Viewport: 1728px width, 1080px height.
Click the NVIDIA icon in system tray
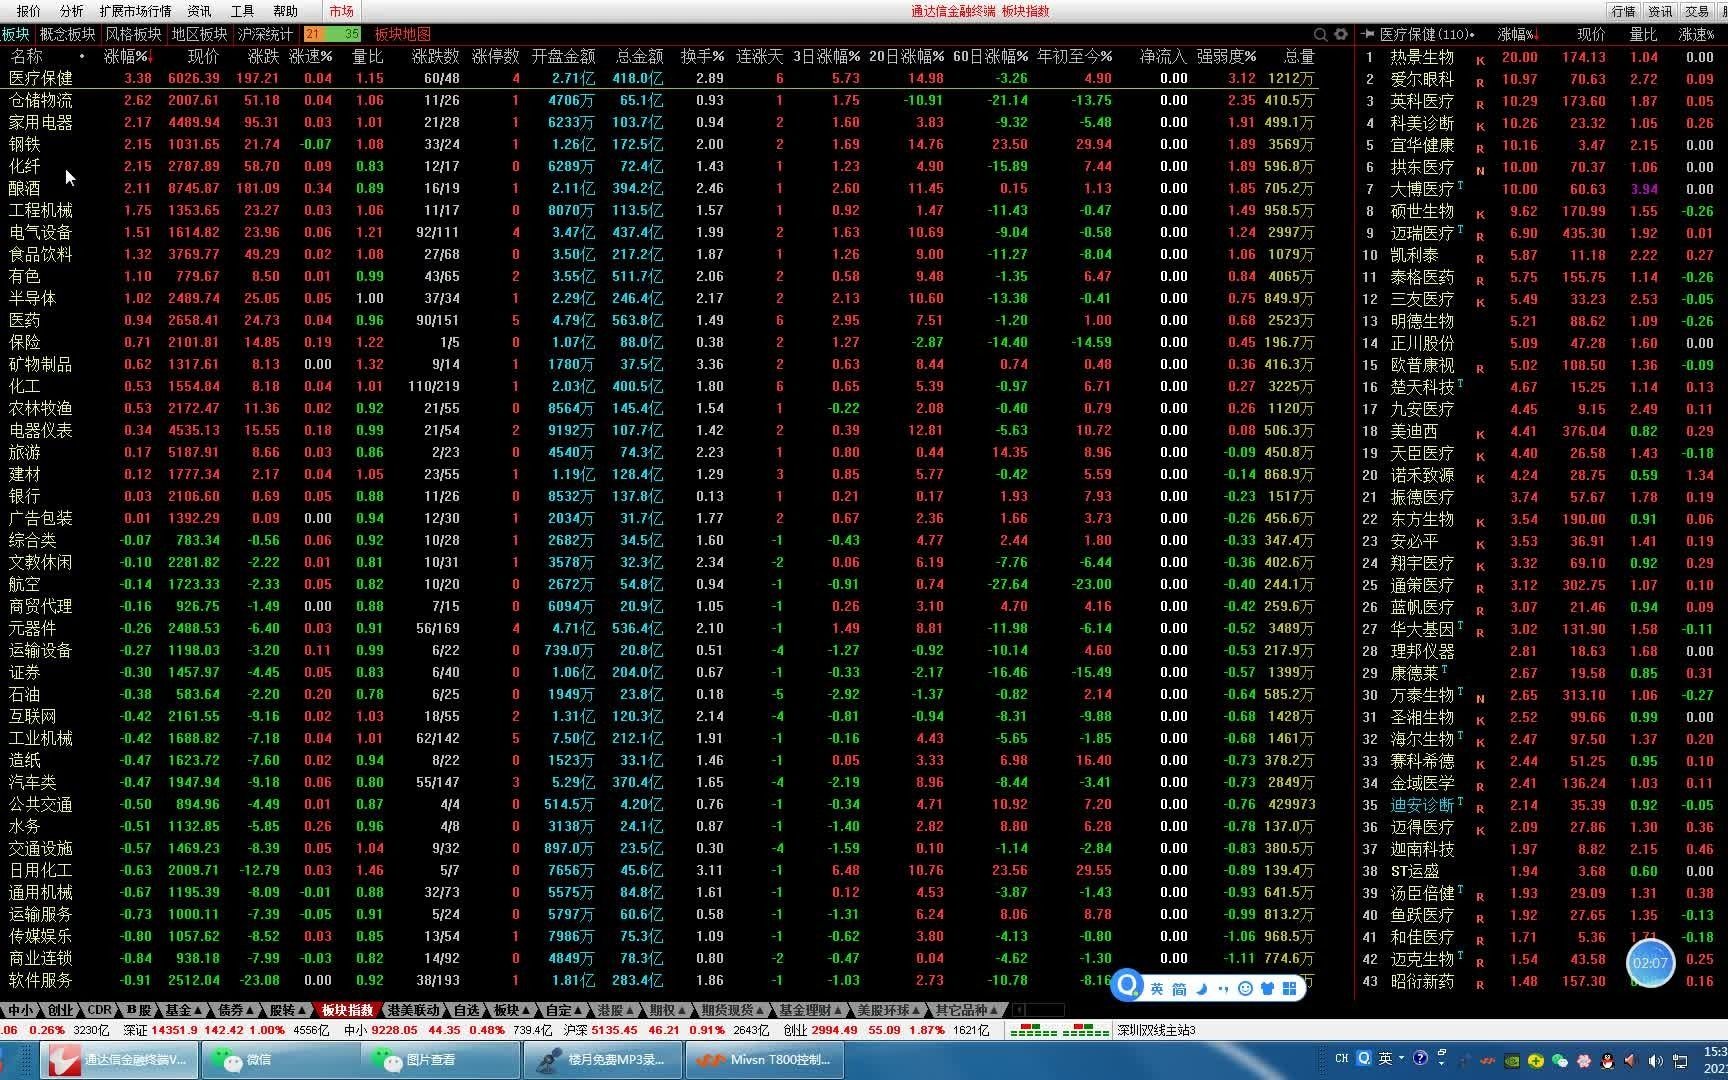(1513, 1060)
